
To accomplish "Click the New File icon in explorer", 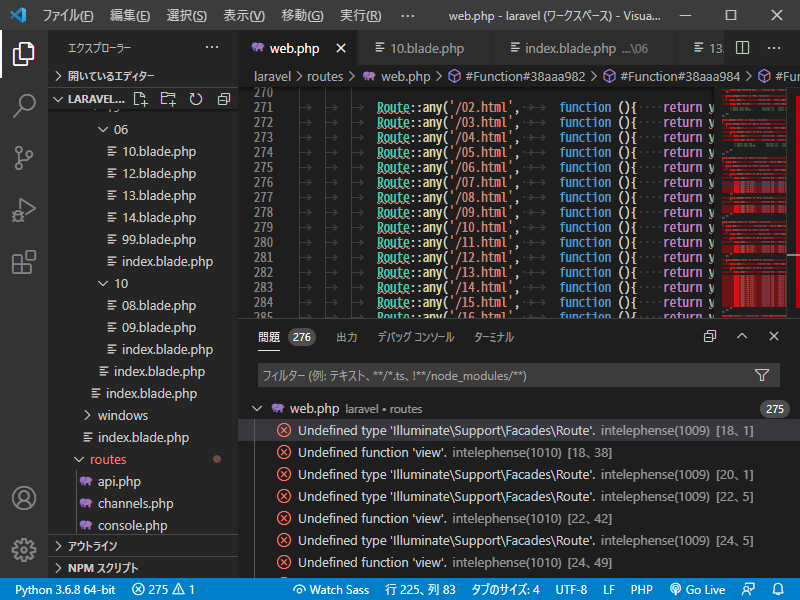I will coord(140,99).
